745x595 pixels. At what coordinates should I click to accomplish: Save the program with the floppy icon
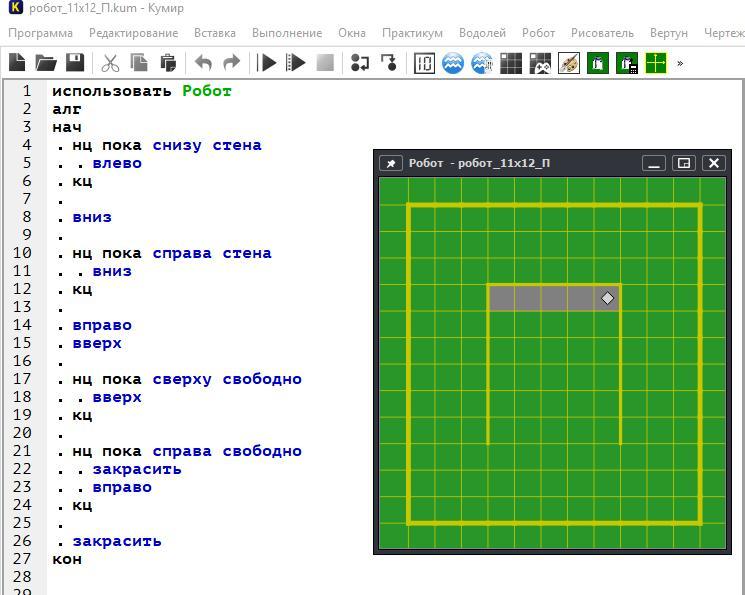pos(75,63)
